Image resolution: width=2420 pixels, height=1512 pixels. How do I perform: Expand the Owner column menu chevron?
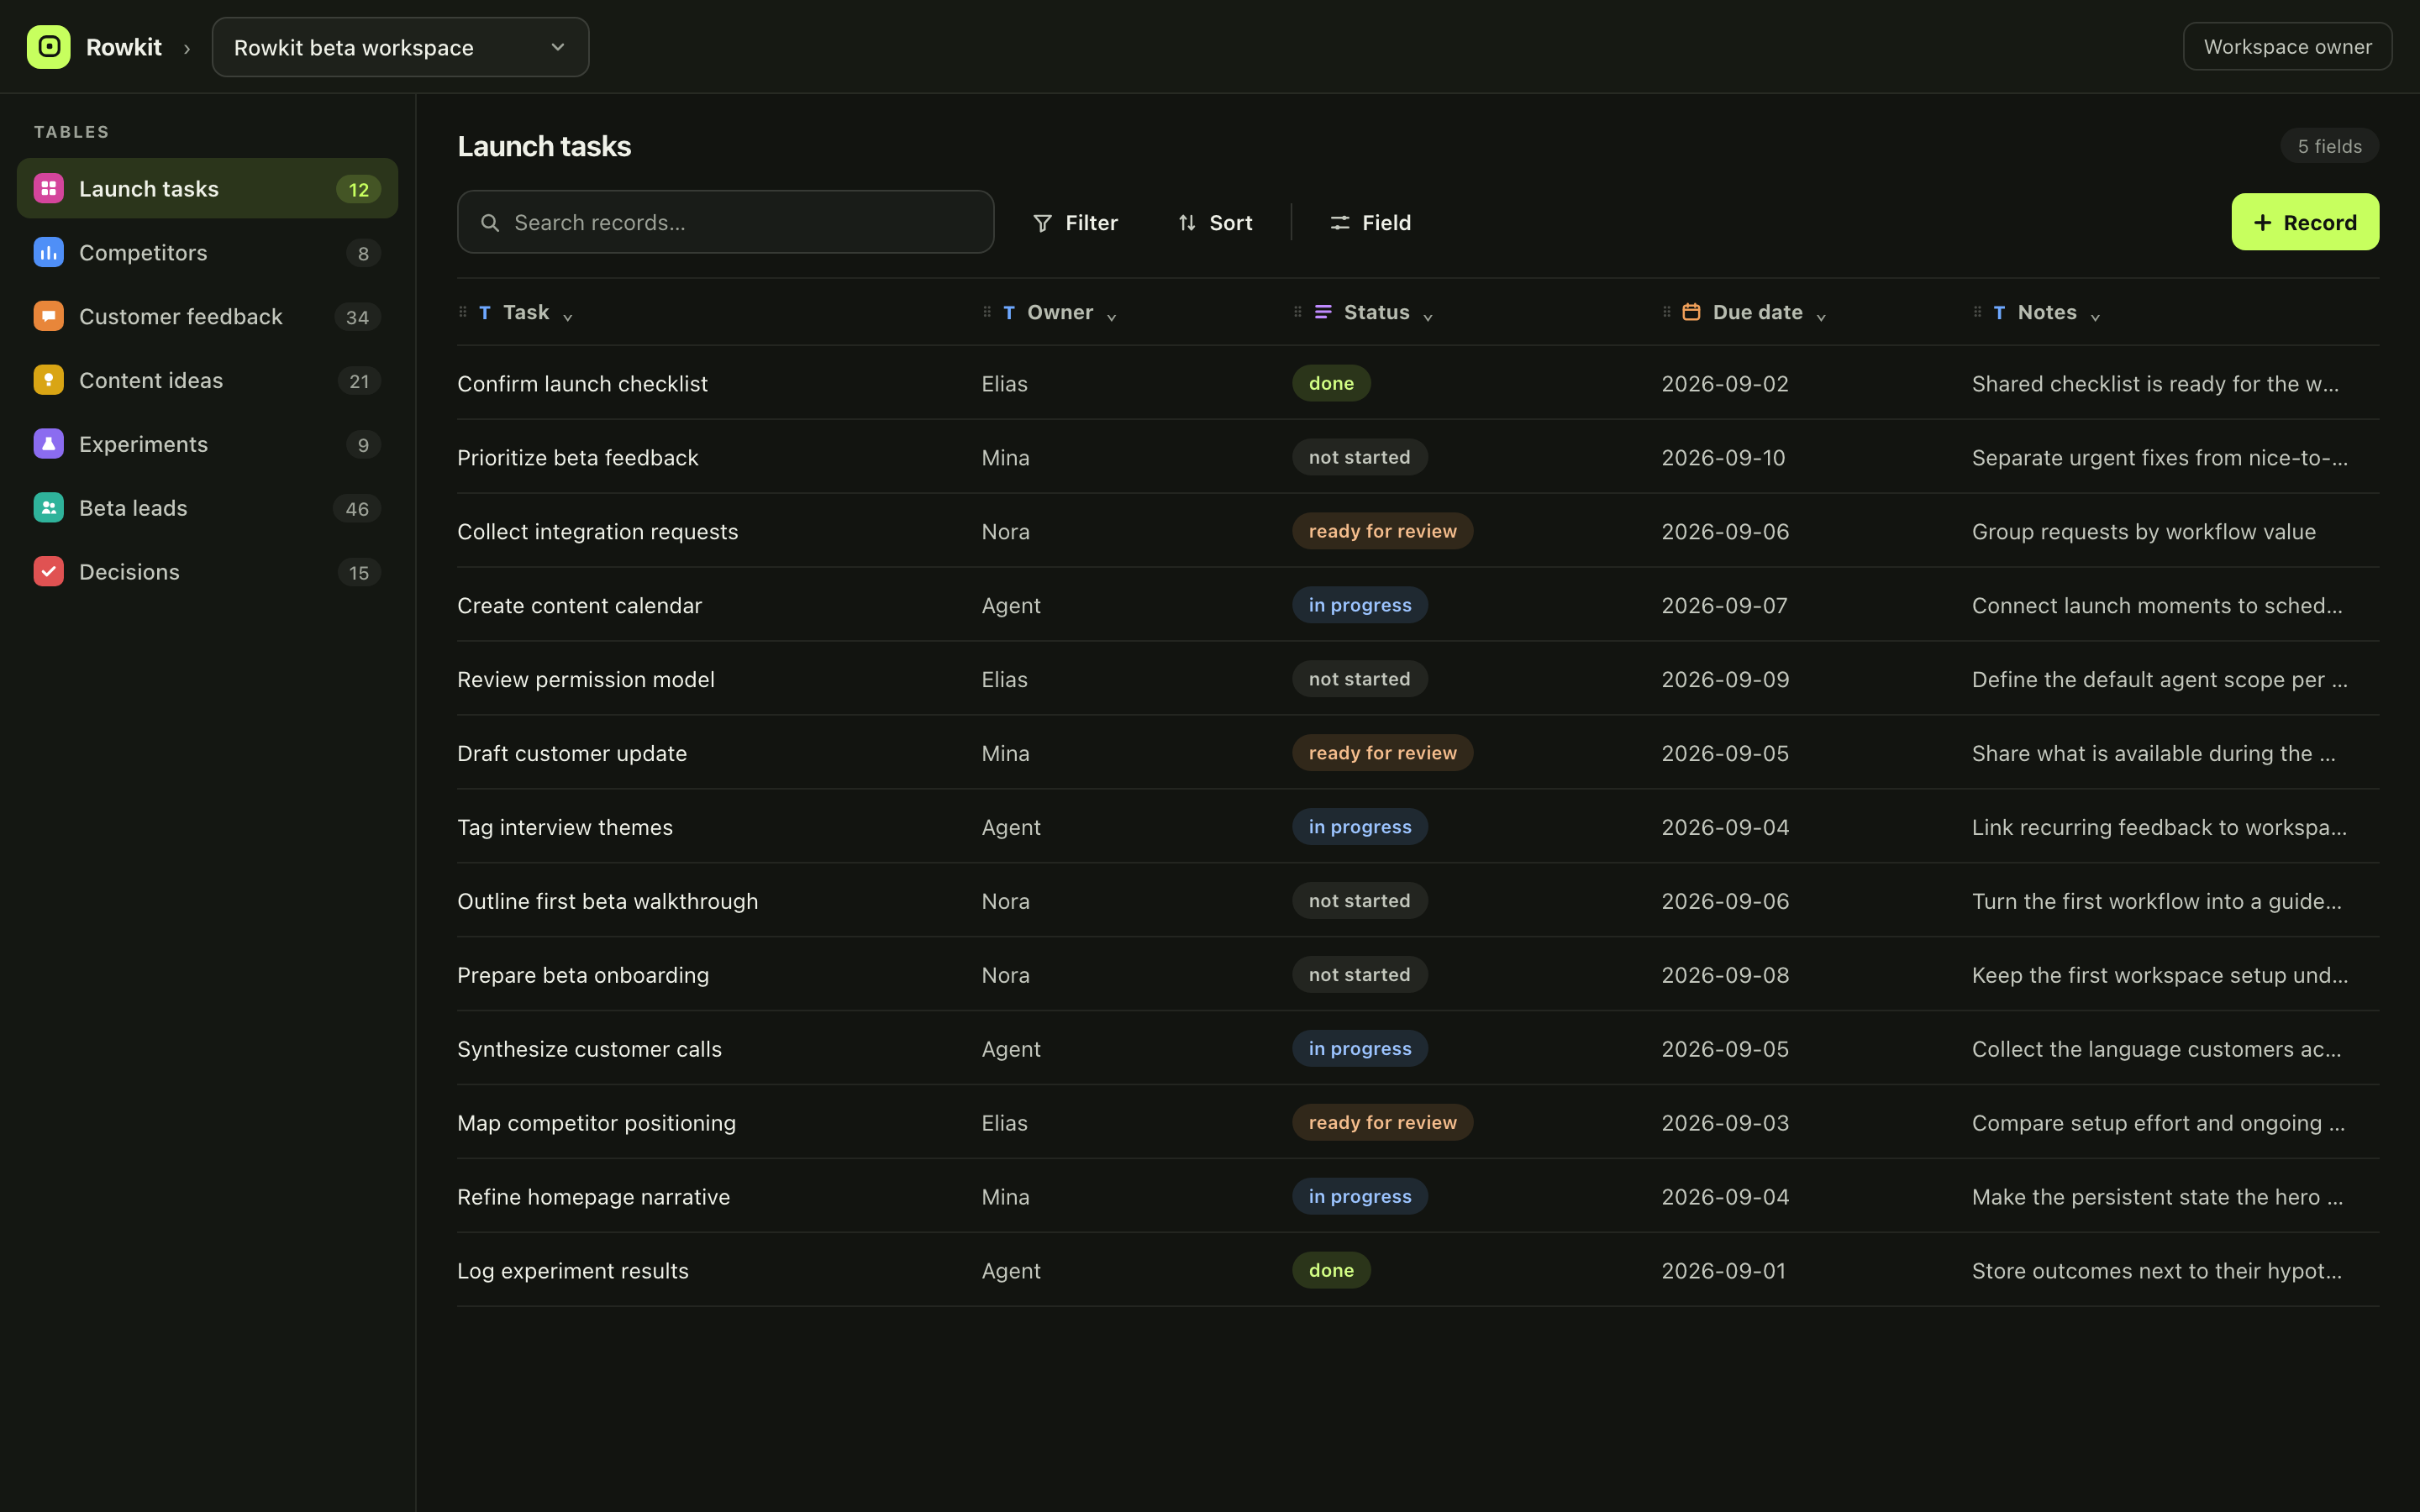point(1111,317)
